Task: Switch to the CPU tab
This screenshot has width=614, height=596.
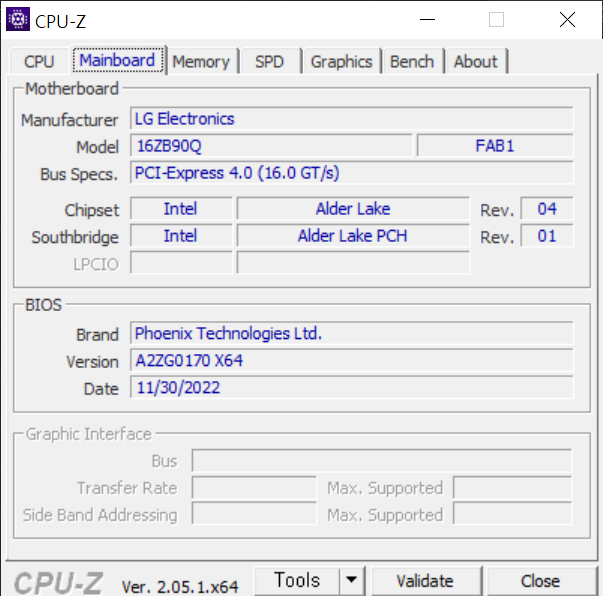Action: pyautogui.click(x=39, y=61)
